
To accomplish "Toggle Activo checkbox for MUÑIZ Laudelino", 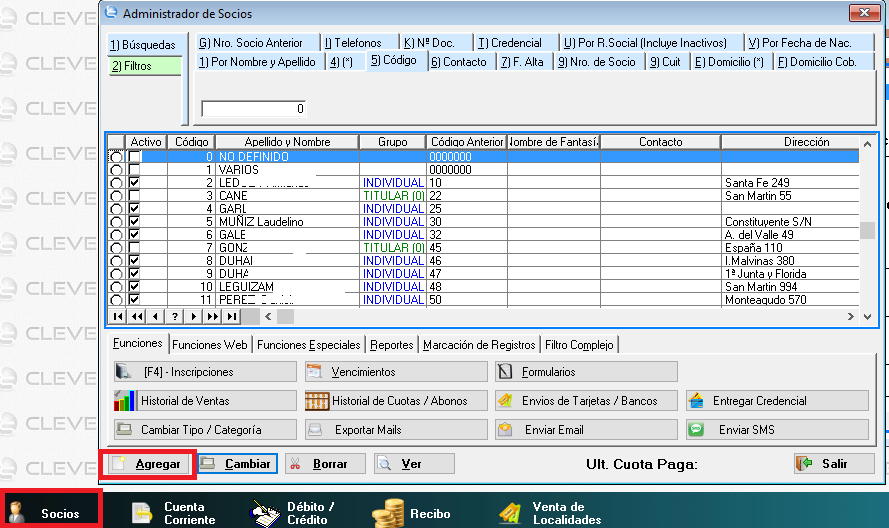I will (134, 222).
